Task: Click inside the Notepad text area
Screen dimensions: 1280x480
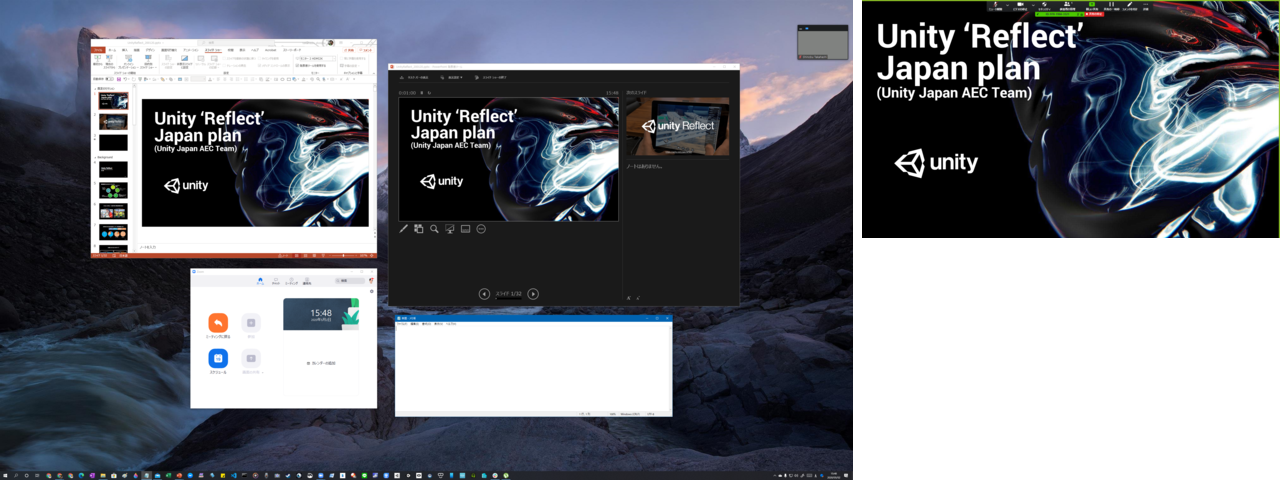Action: 532,368
